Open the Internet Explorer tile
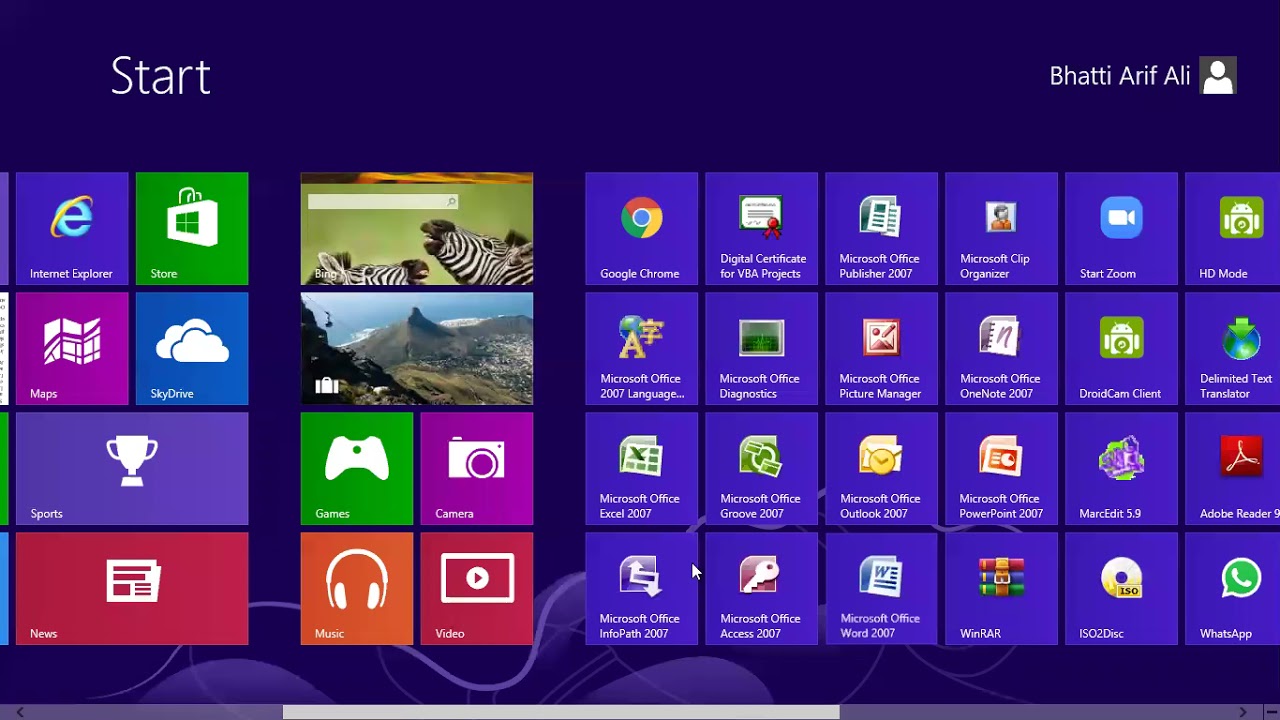 point(72,229)
